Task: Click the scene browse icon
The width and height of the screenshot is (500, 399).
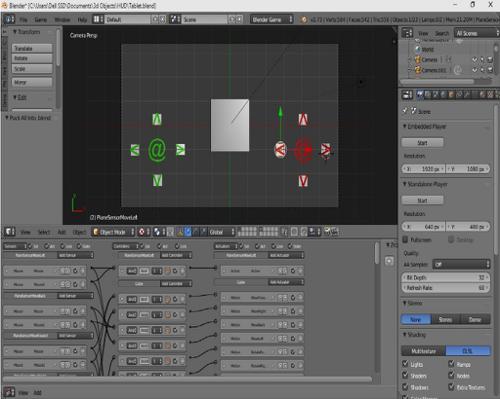Action: 175,19
